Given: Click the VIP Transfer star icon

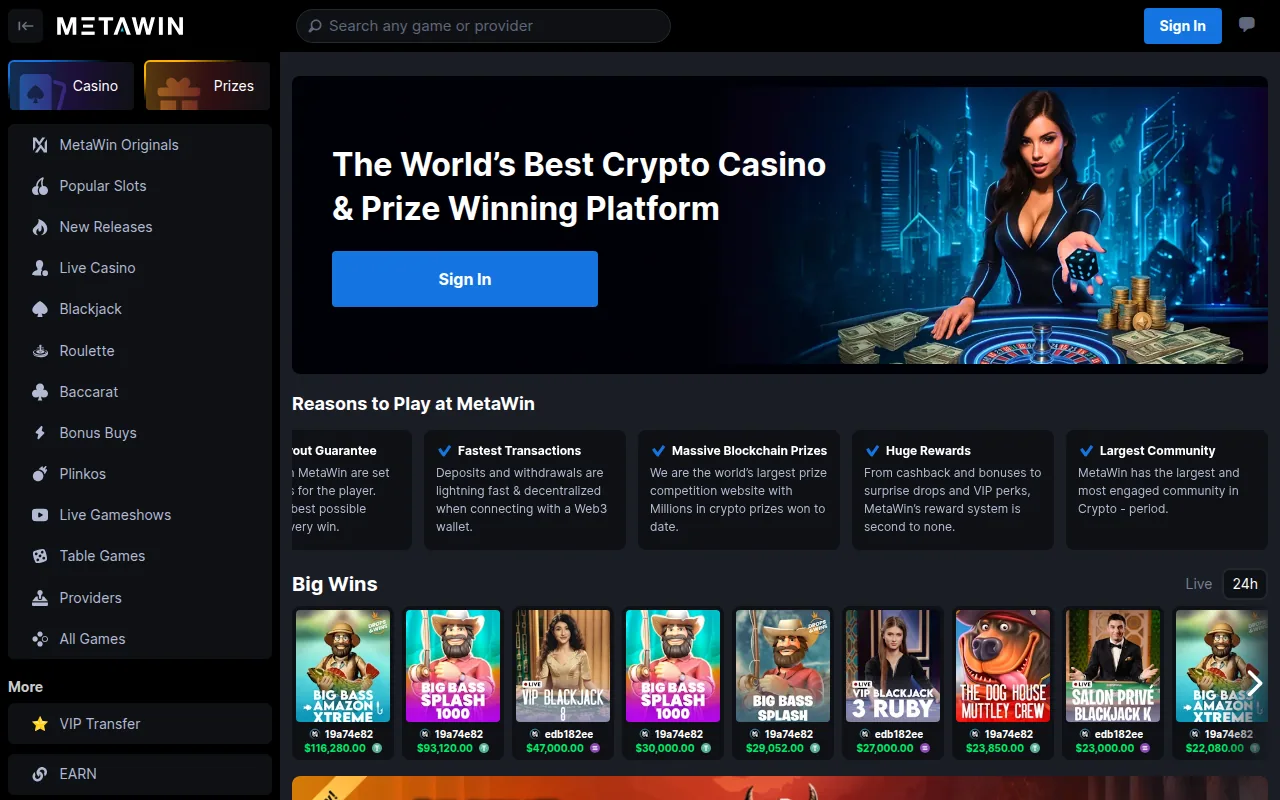Looking at the screenshot, I should [x=40, y=724].
